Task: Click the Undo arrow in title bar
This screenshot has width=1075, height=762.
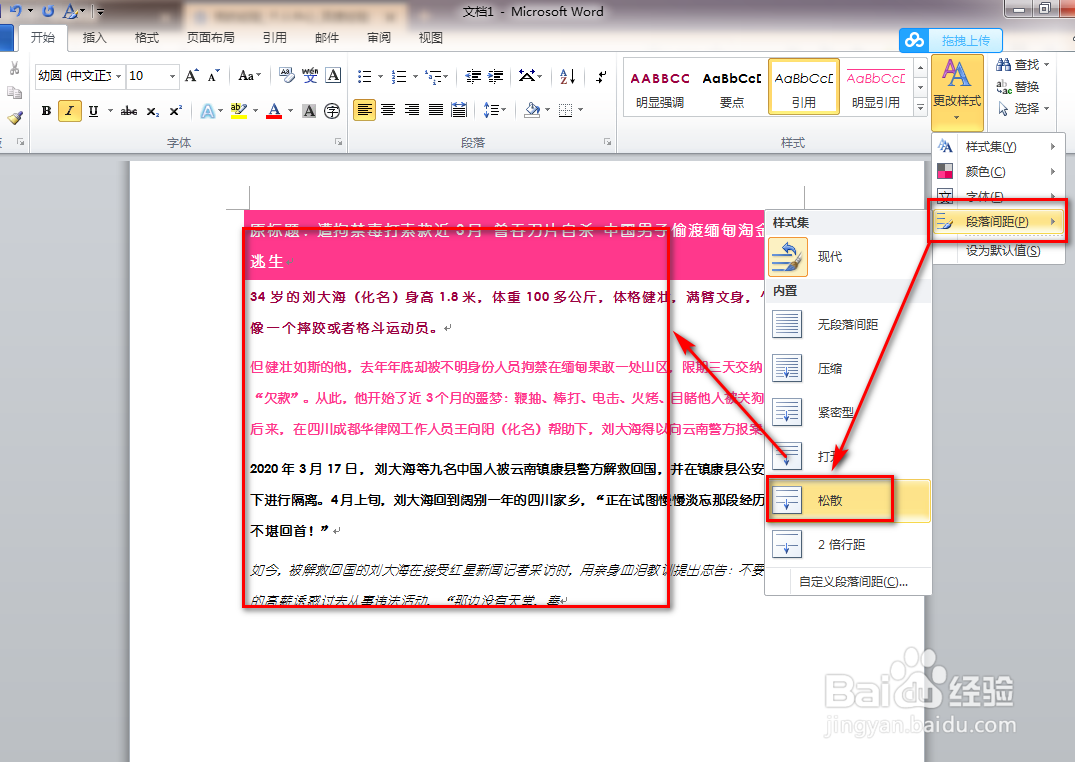Action: pos(16,11)
